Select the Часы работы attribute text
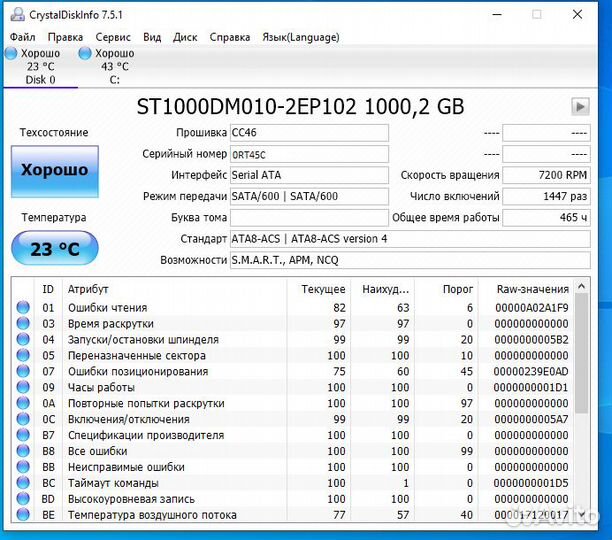612x540 pixels. click(101, 387)
